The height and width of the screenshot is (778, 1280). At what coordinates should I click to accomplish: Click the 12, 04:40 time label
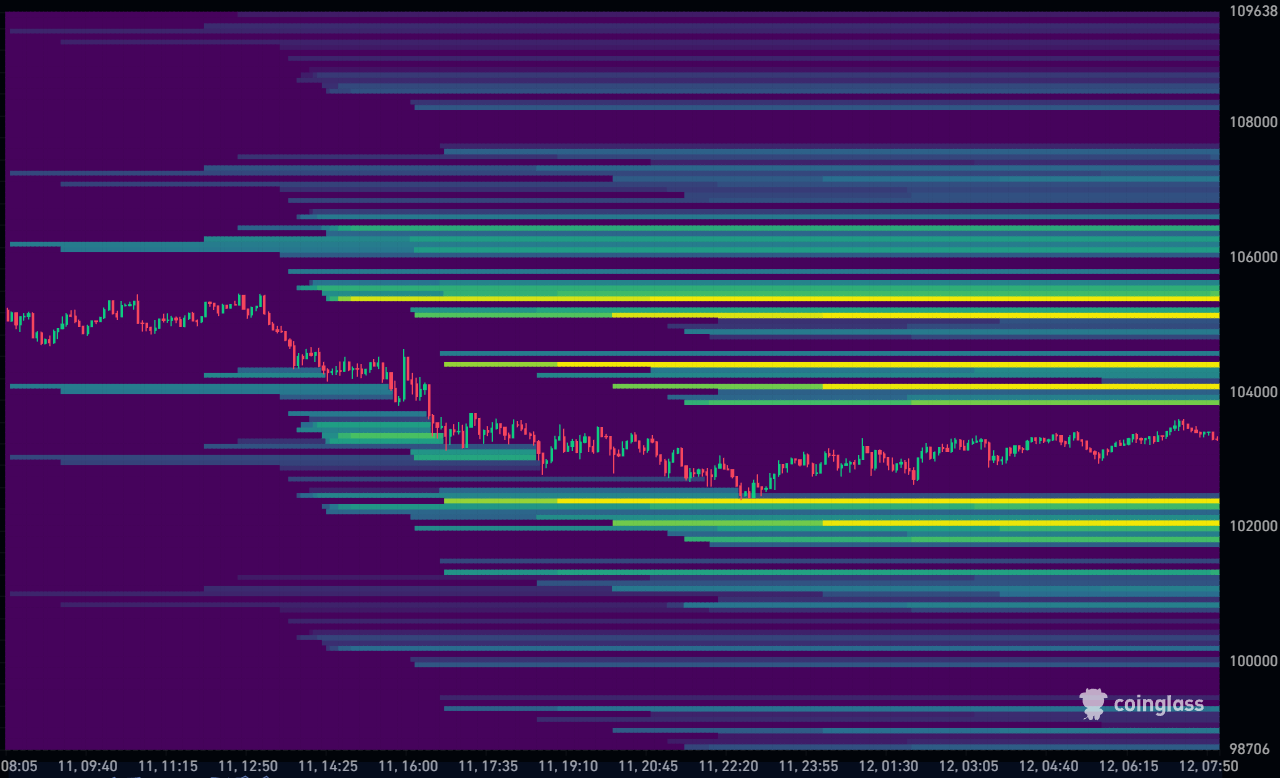pos(1048,766)
